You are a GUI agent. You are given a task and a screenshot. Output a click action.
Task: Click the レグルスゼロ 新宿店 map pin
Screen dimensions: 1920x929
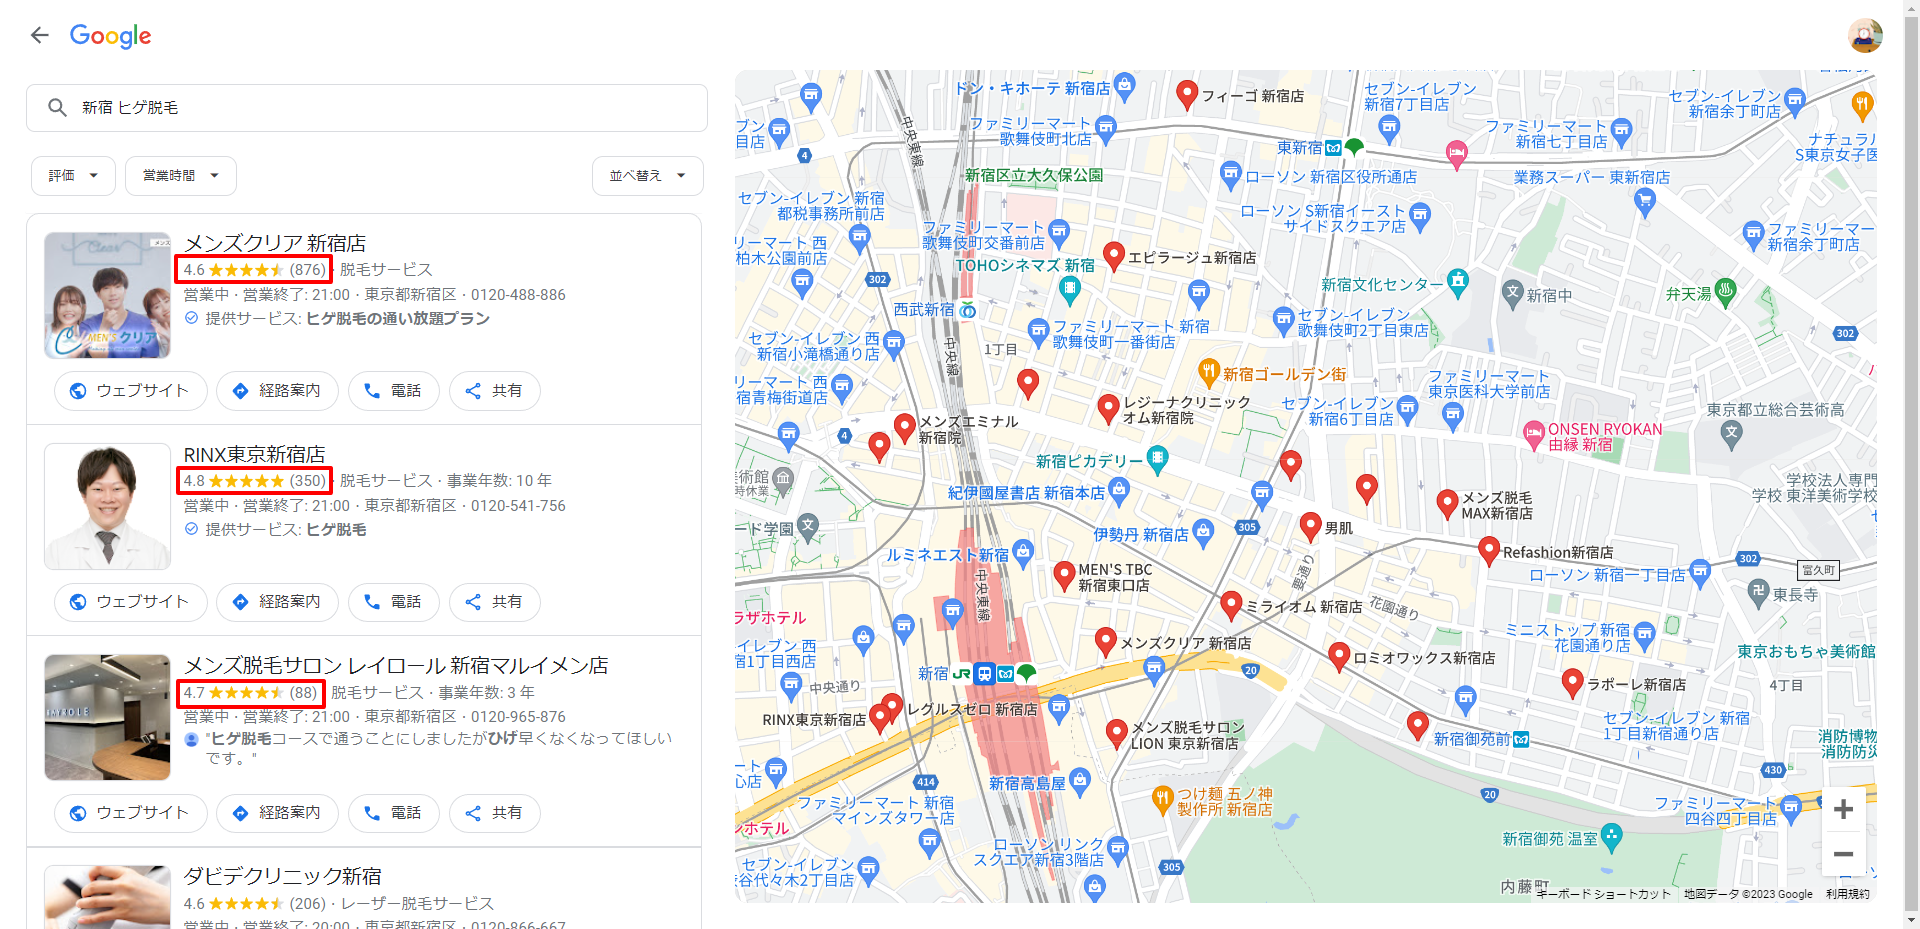(892, 708)
